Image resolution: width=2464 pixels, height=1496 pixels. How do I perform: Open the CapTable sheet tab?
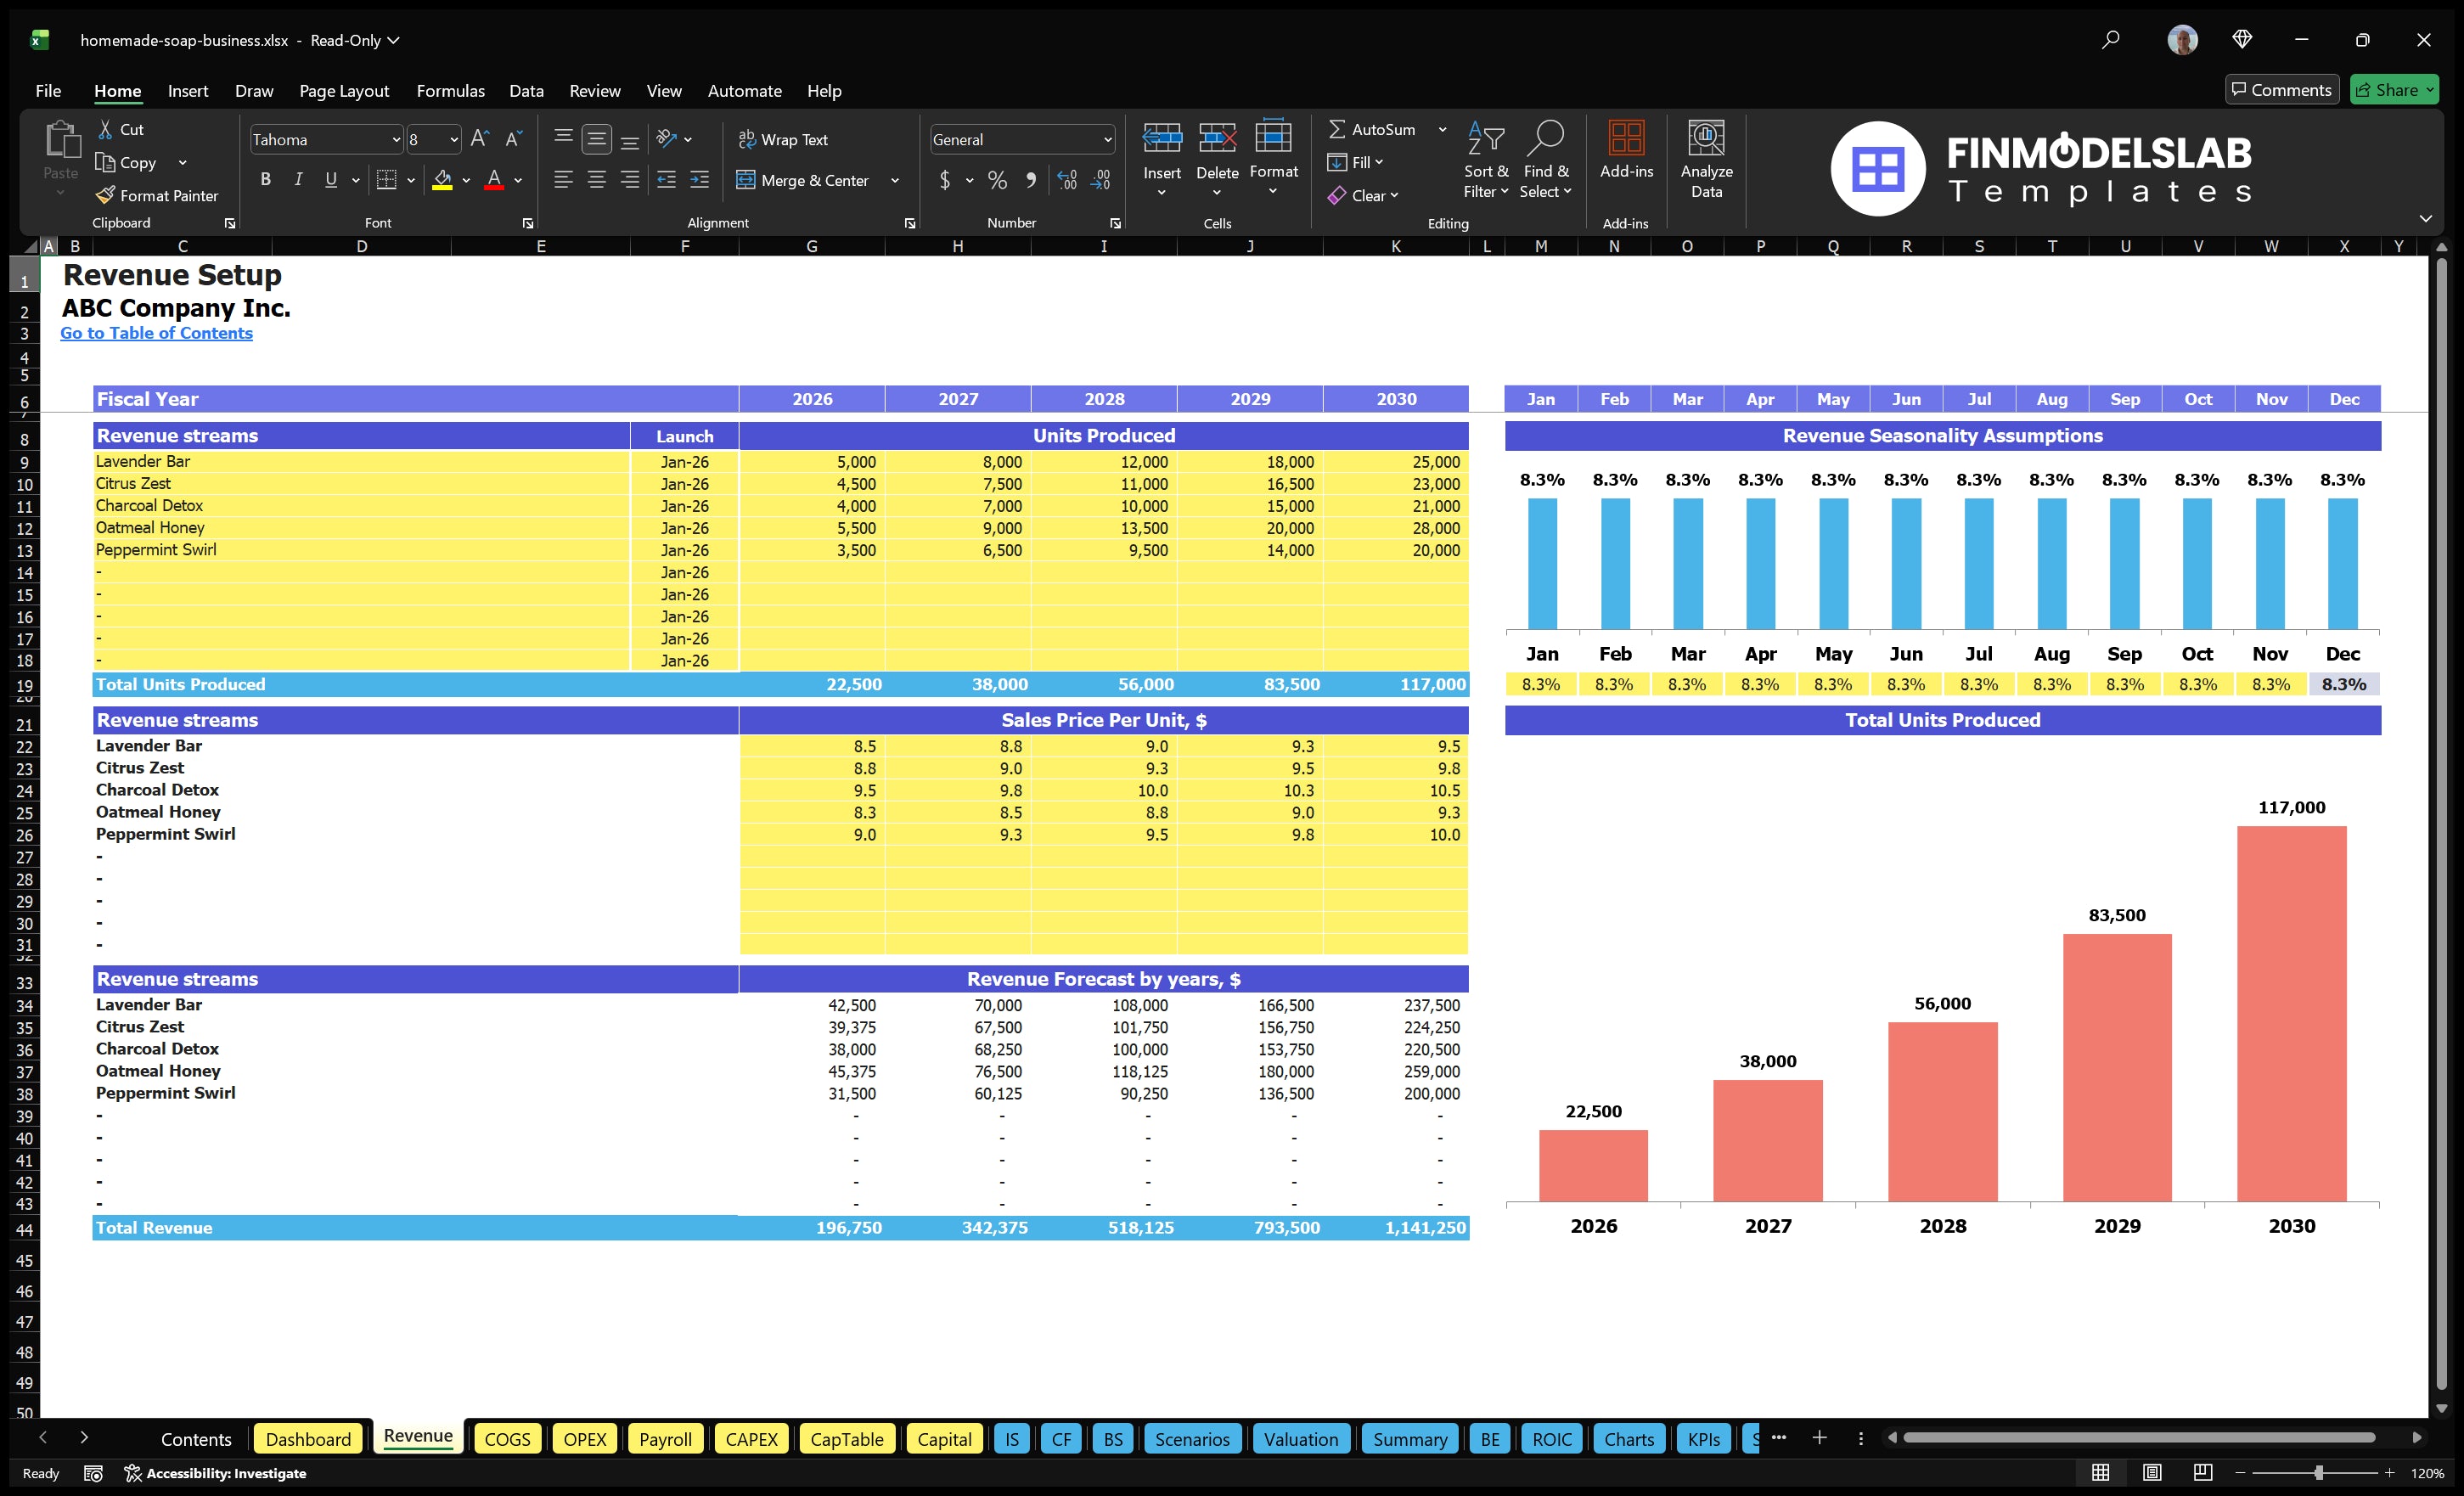846,1438
